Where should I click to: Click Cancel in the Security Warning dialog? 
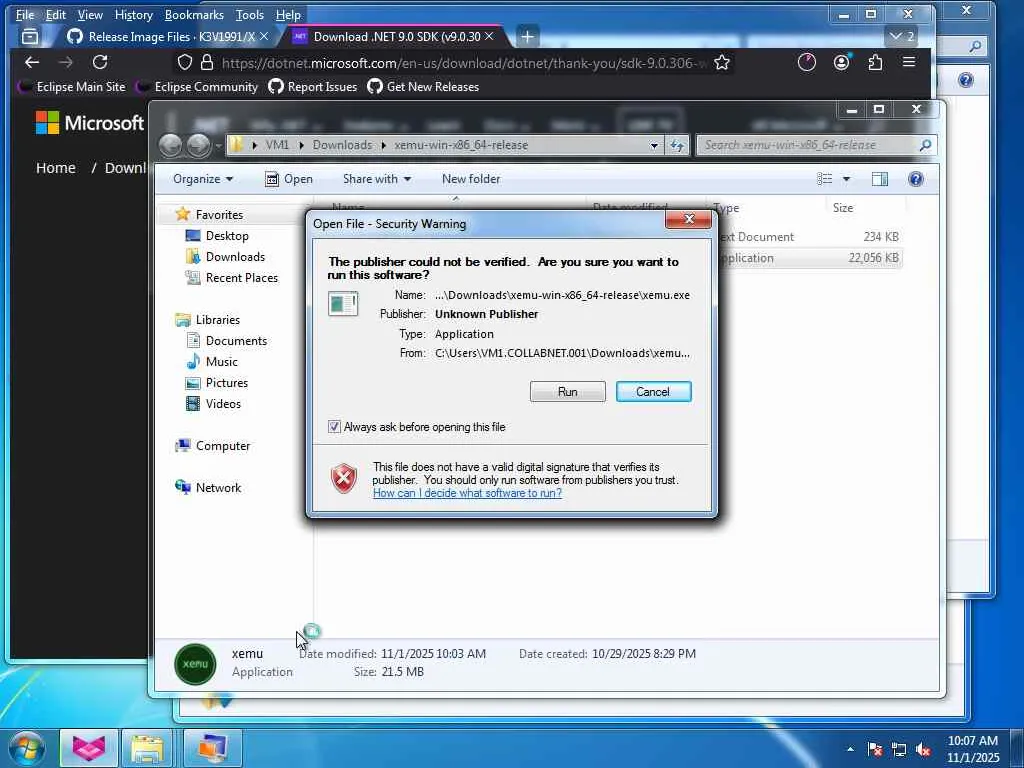click(x=653, y=392)
